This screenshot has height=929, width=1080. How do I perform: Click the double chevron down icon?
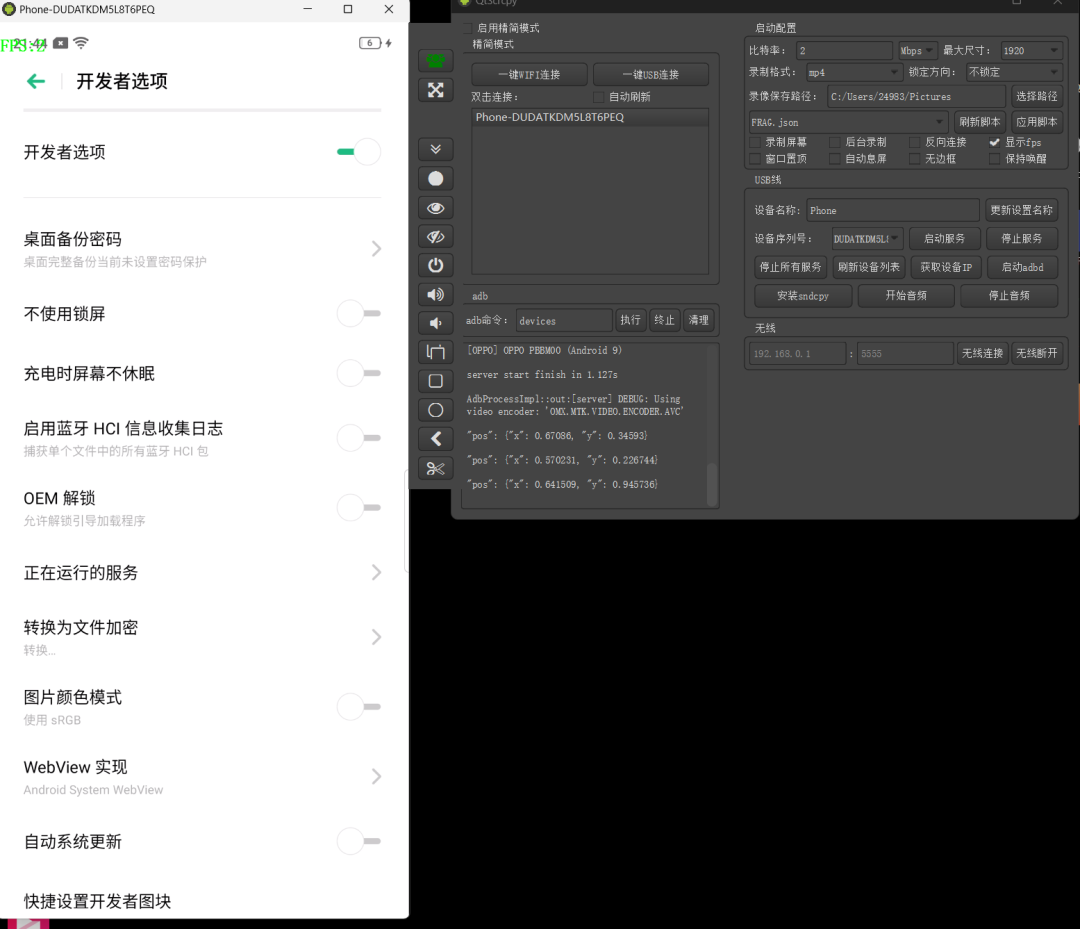point(435,149)
